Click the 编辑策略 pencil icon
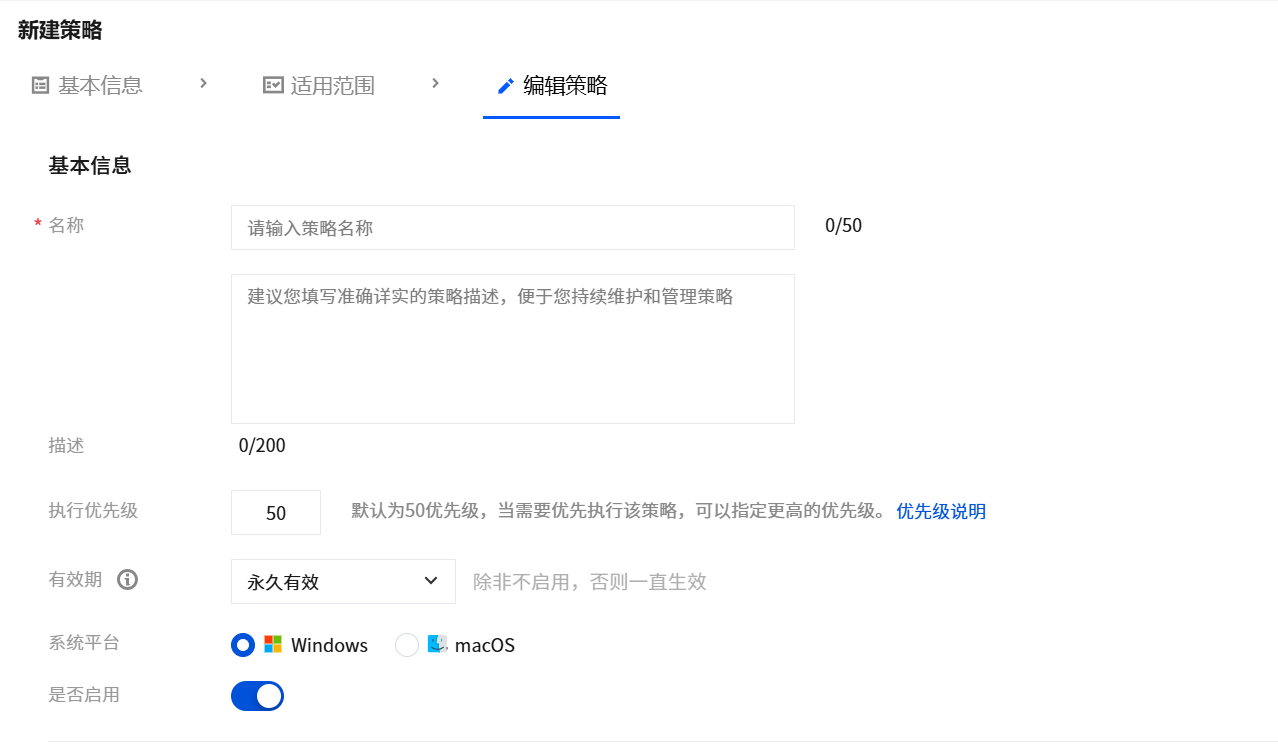The width and height of the screenshot is (1278, 744). pos(506,86)
